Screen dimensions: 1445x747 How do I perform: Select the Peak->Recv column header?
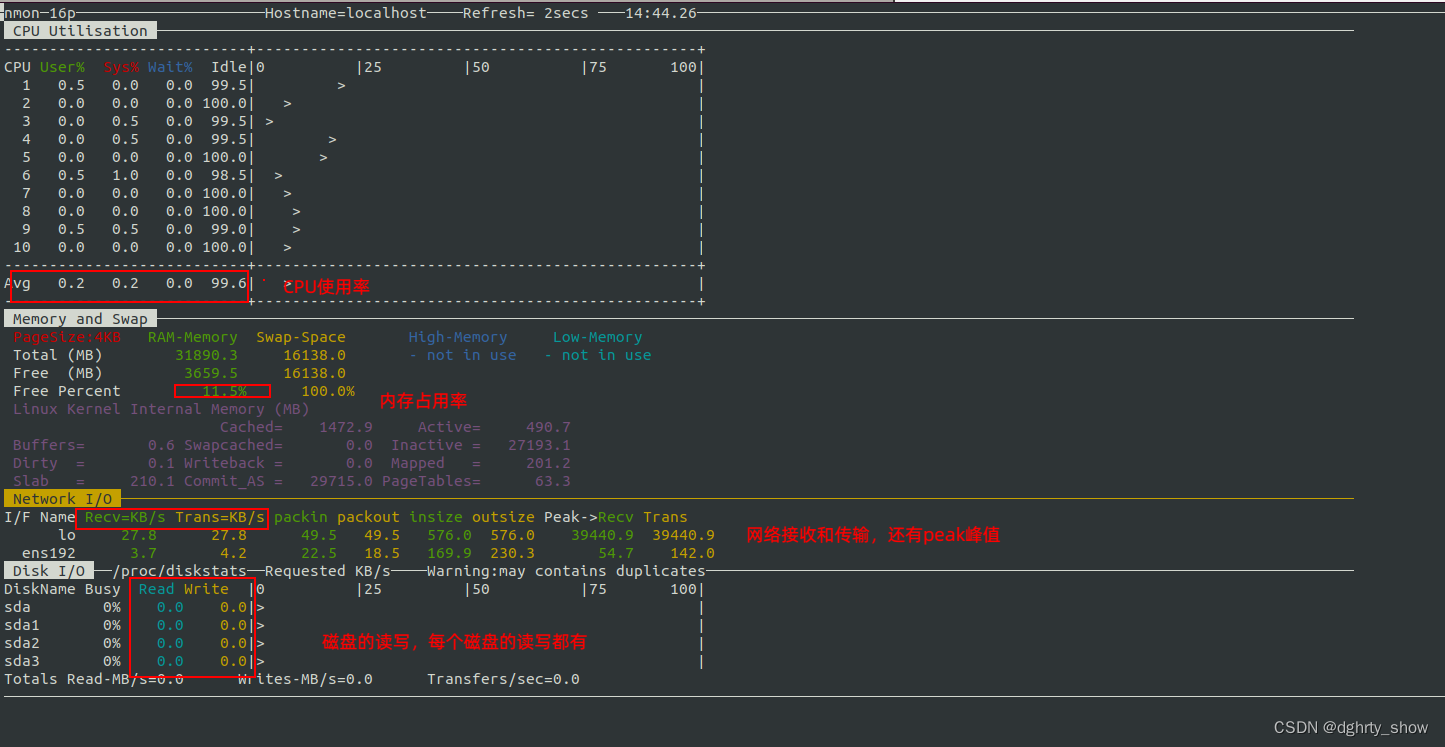coord(588,517)
